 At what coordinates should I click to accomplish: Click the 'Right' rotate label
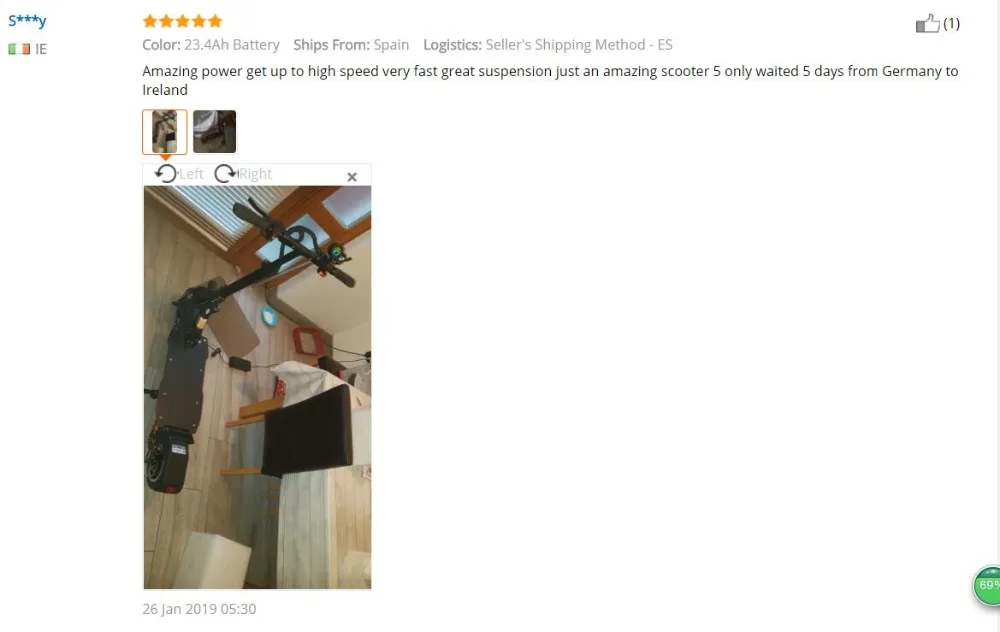[255, 174]
